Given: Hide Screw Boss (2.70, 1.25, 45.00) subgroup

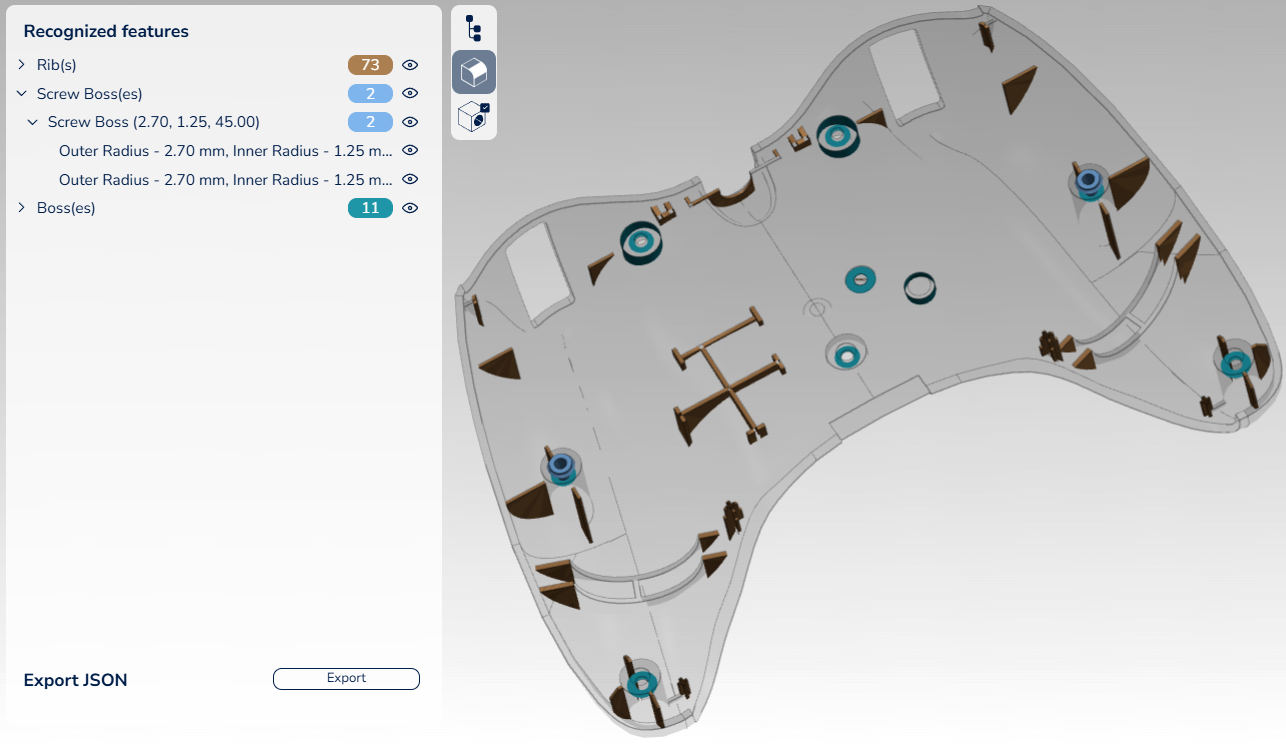Looking at the screenshot, I should pos(410,122).
